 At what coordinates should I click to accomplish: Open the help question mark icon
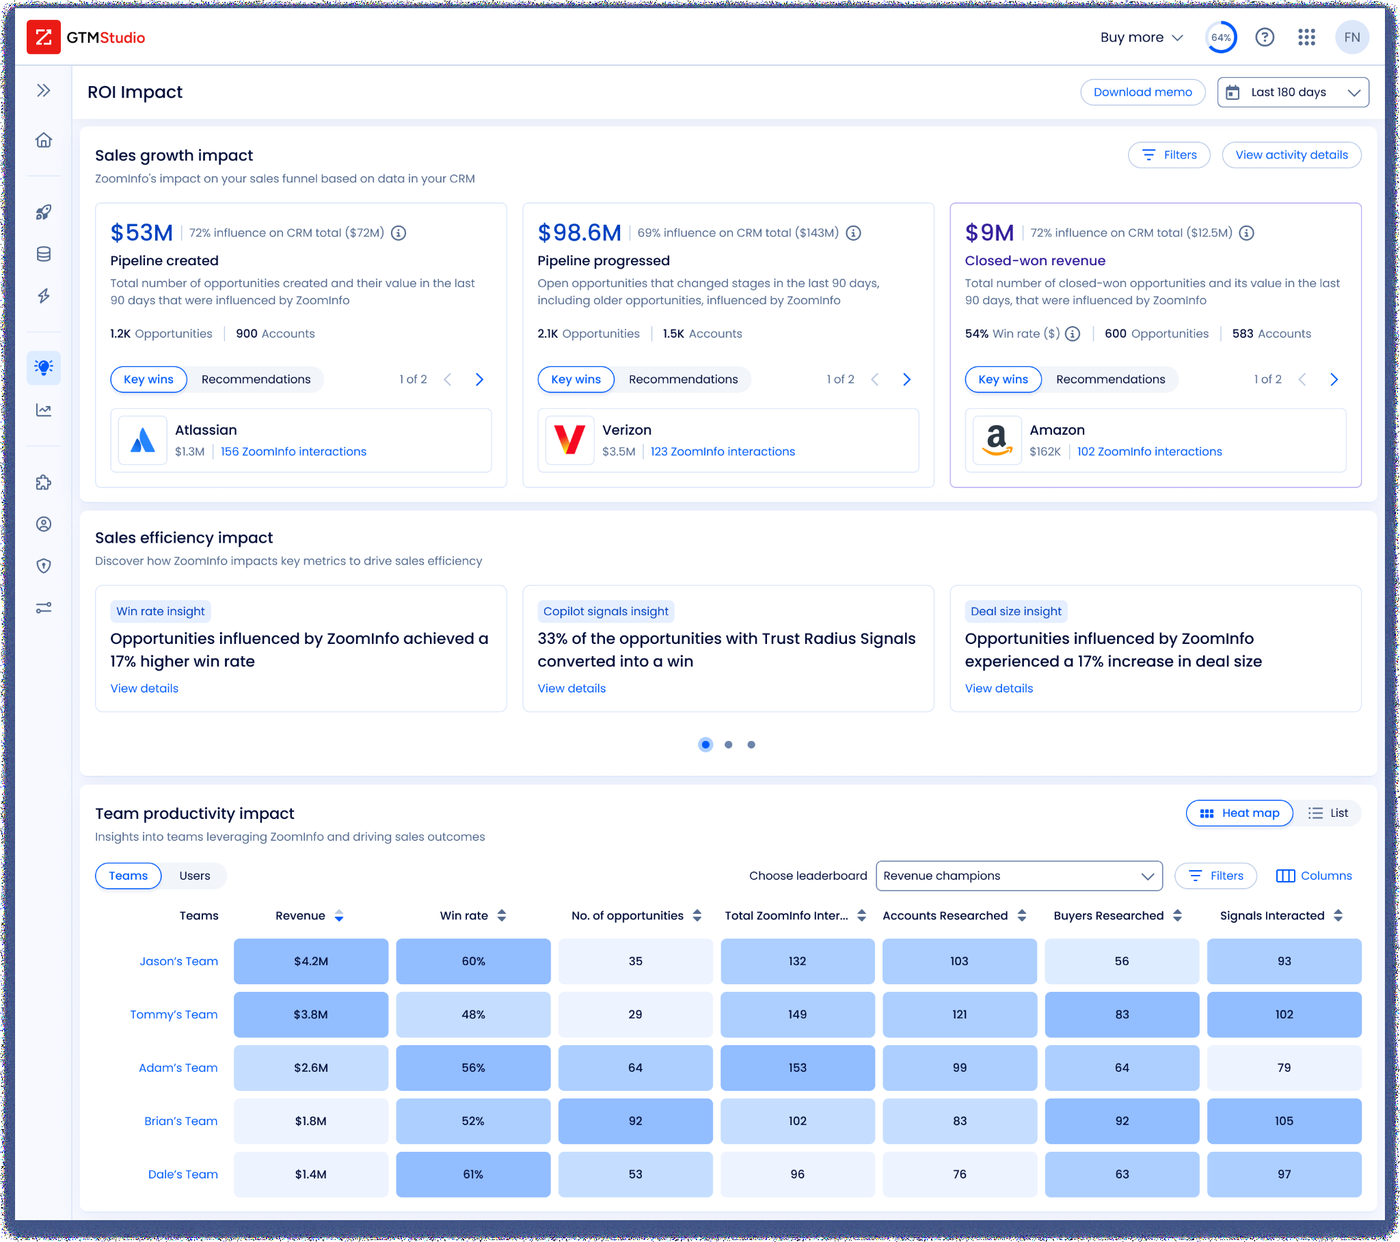(x=1265, y=37)
